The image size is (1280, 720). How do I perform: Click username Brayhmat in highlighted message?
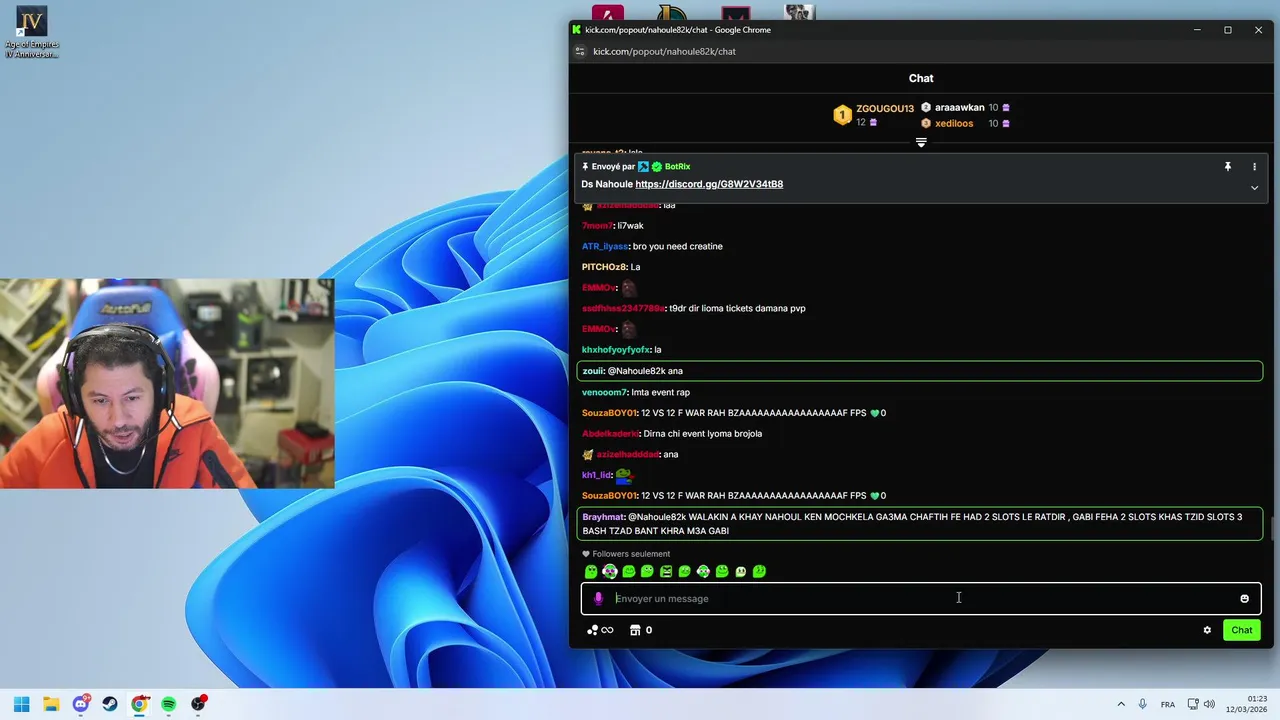pyautogui.click(x=603, y=517)
